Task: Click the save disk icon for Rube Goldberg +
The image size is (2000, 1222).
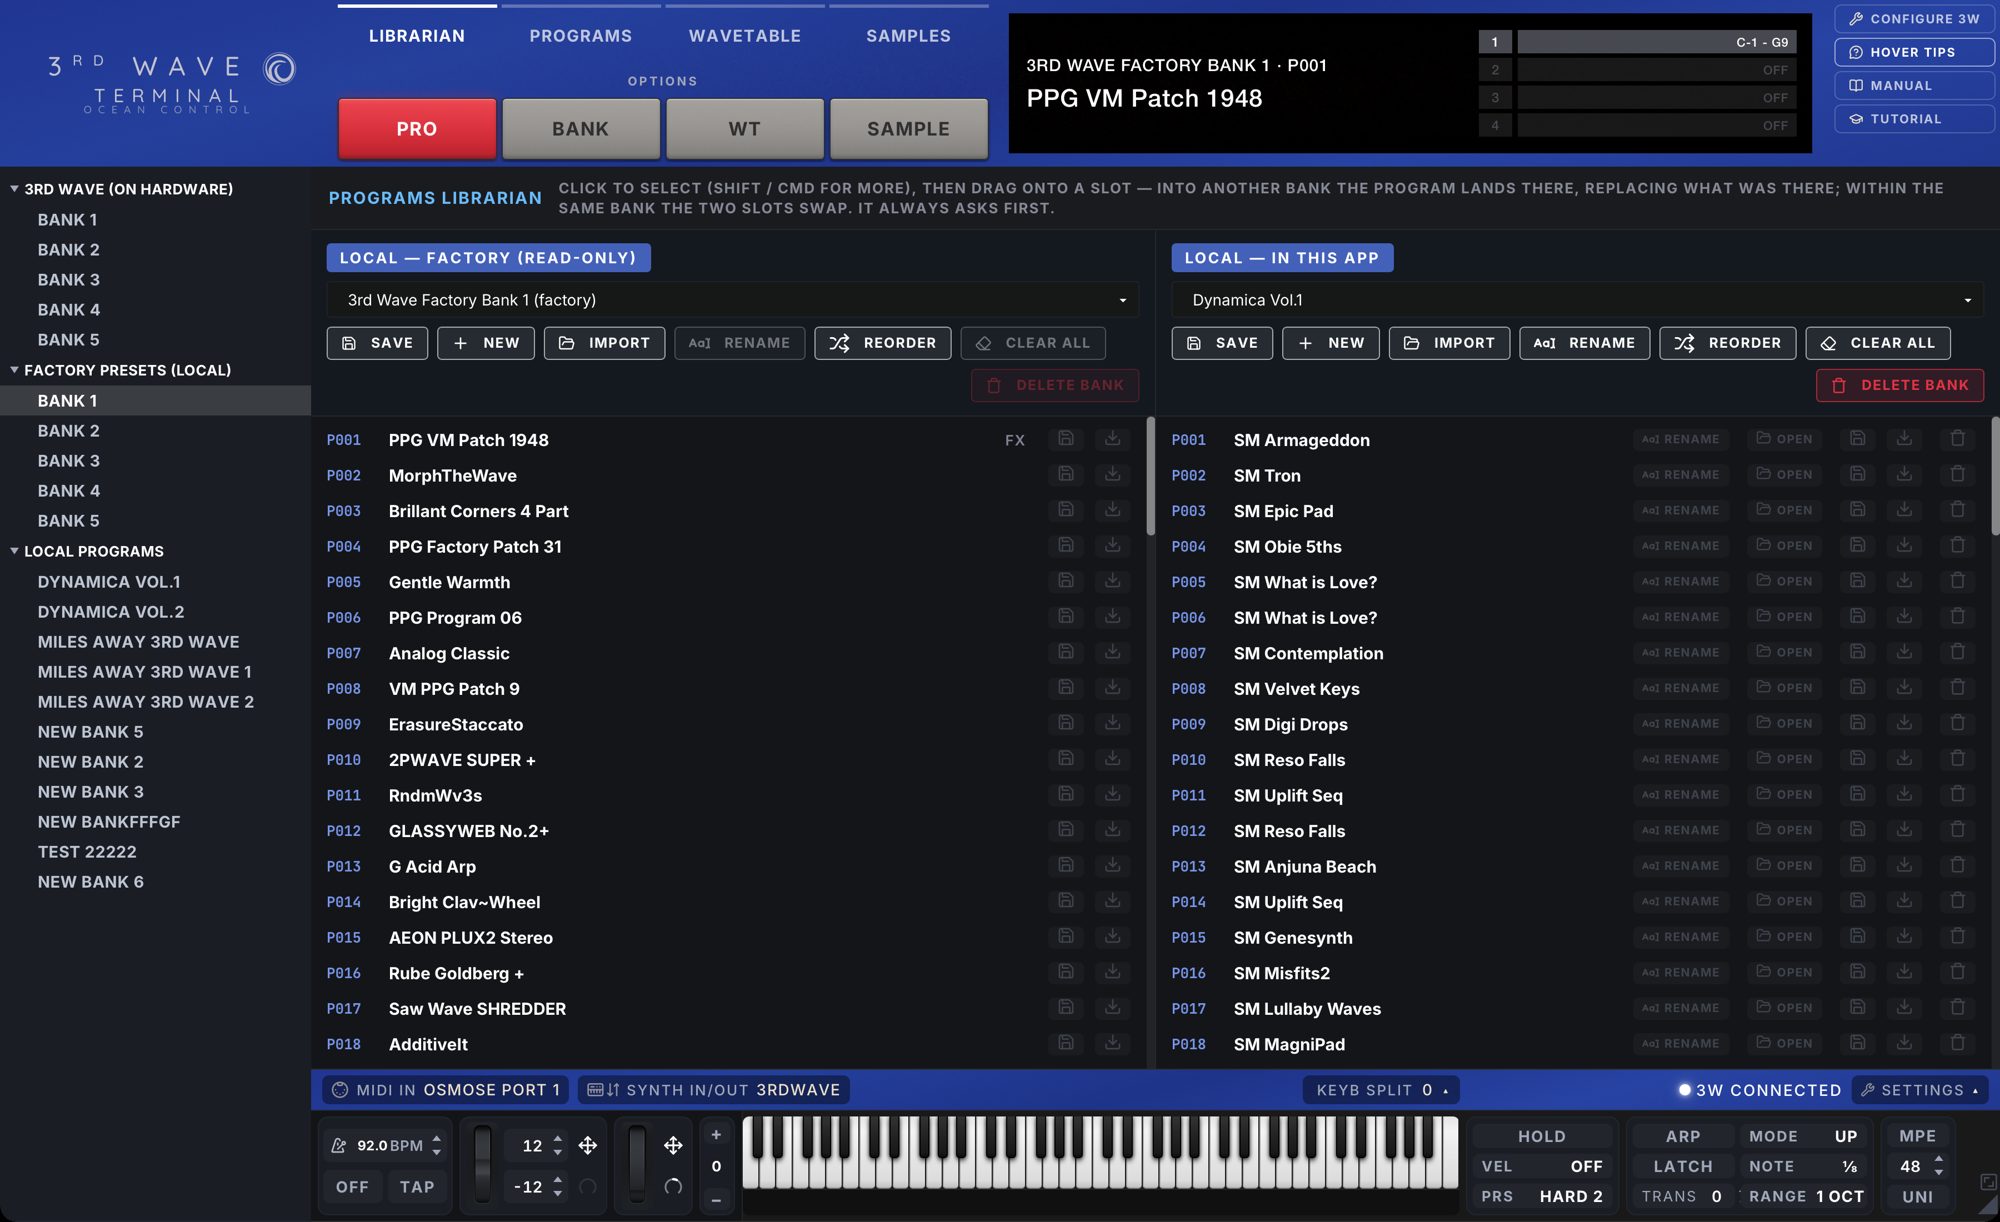Action: [1066, 972]
